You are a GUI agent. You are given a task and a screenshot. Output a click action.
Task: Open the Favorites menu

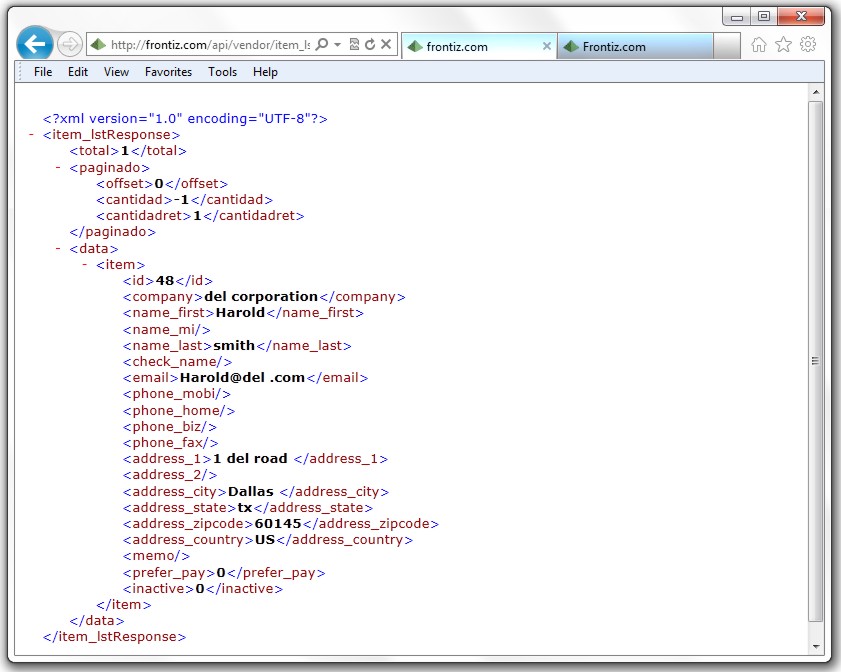[x=168, y=71]
